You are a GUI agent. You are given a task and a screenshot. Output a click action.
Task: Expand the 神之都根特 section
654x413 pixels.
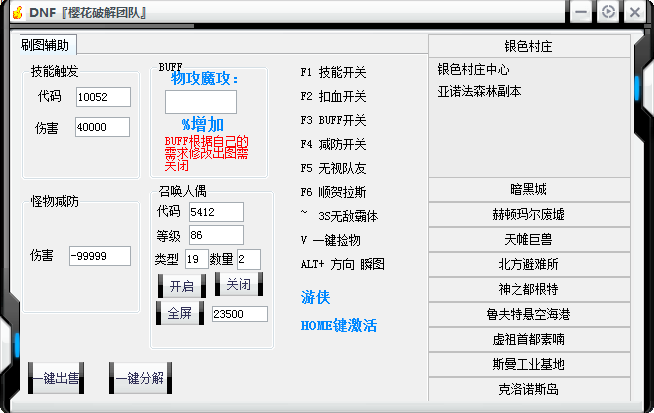click(x=529, y=290)
